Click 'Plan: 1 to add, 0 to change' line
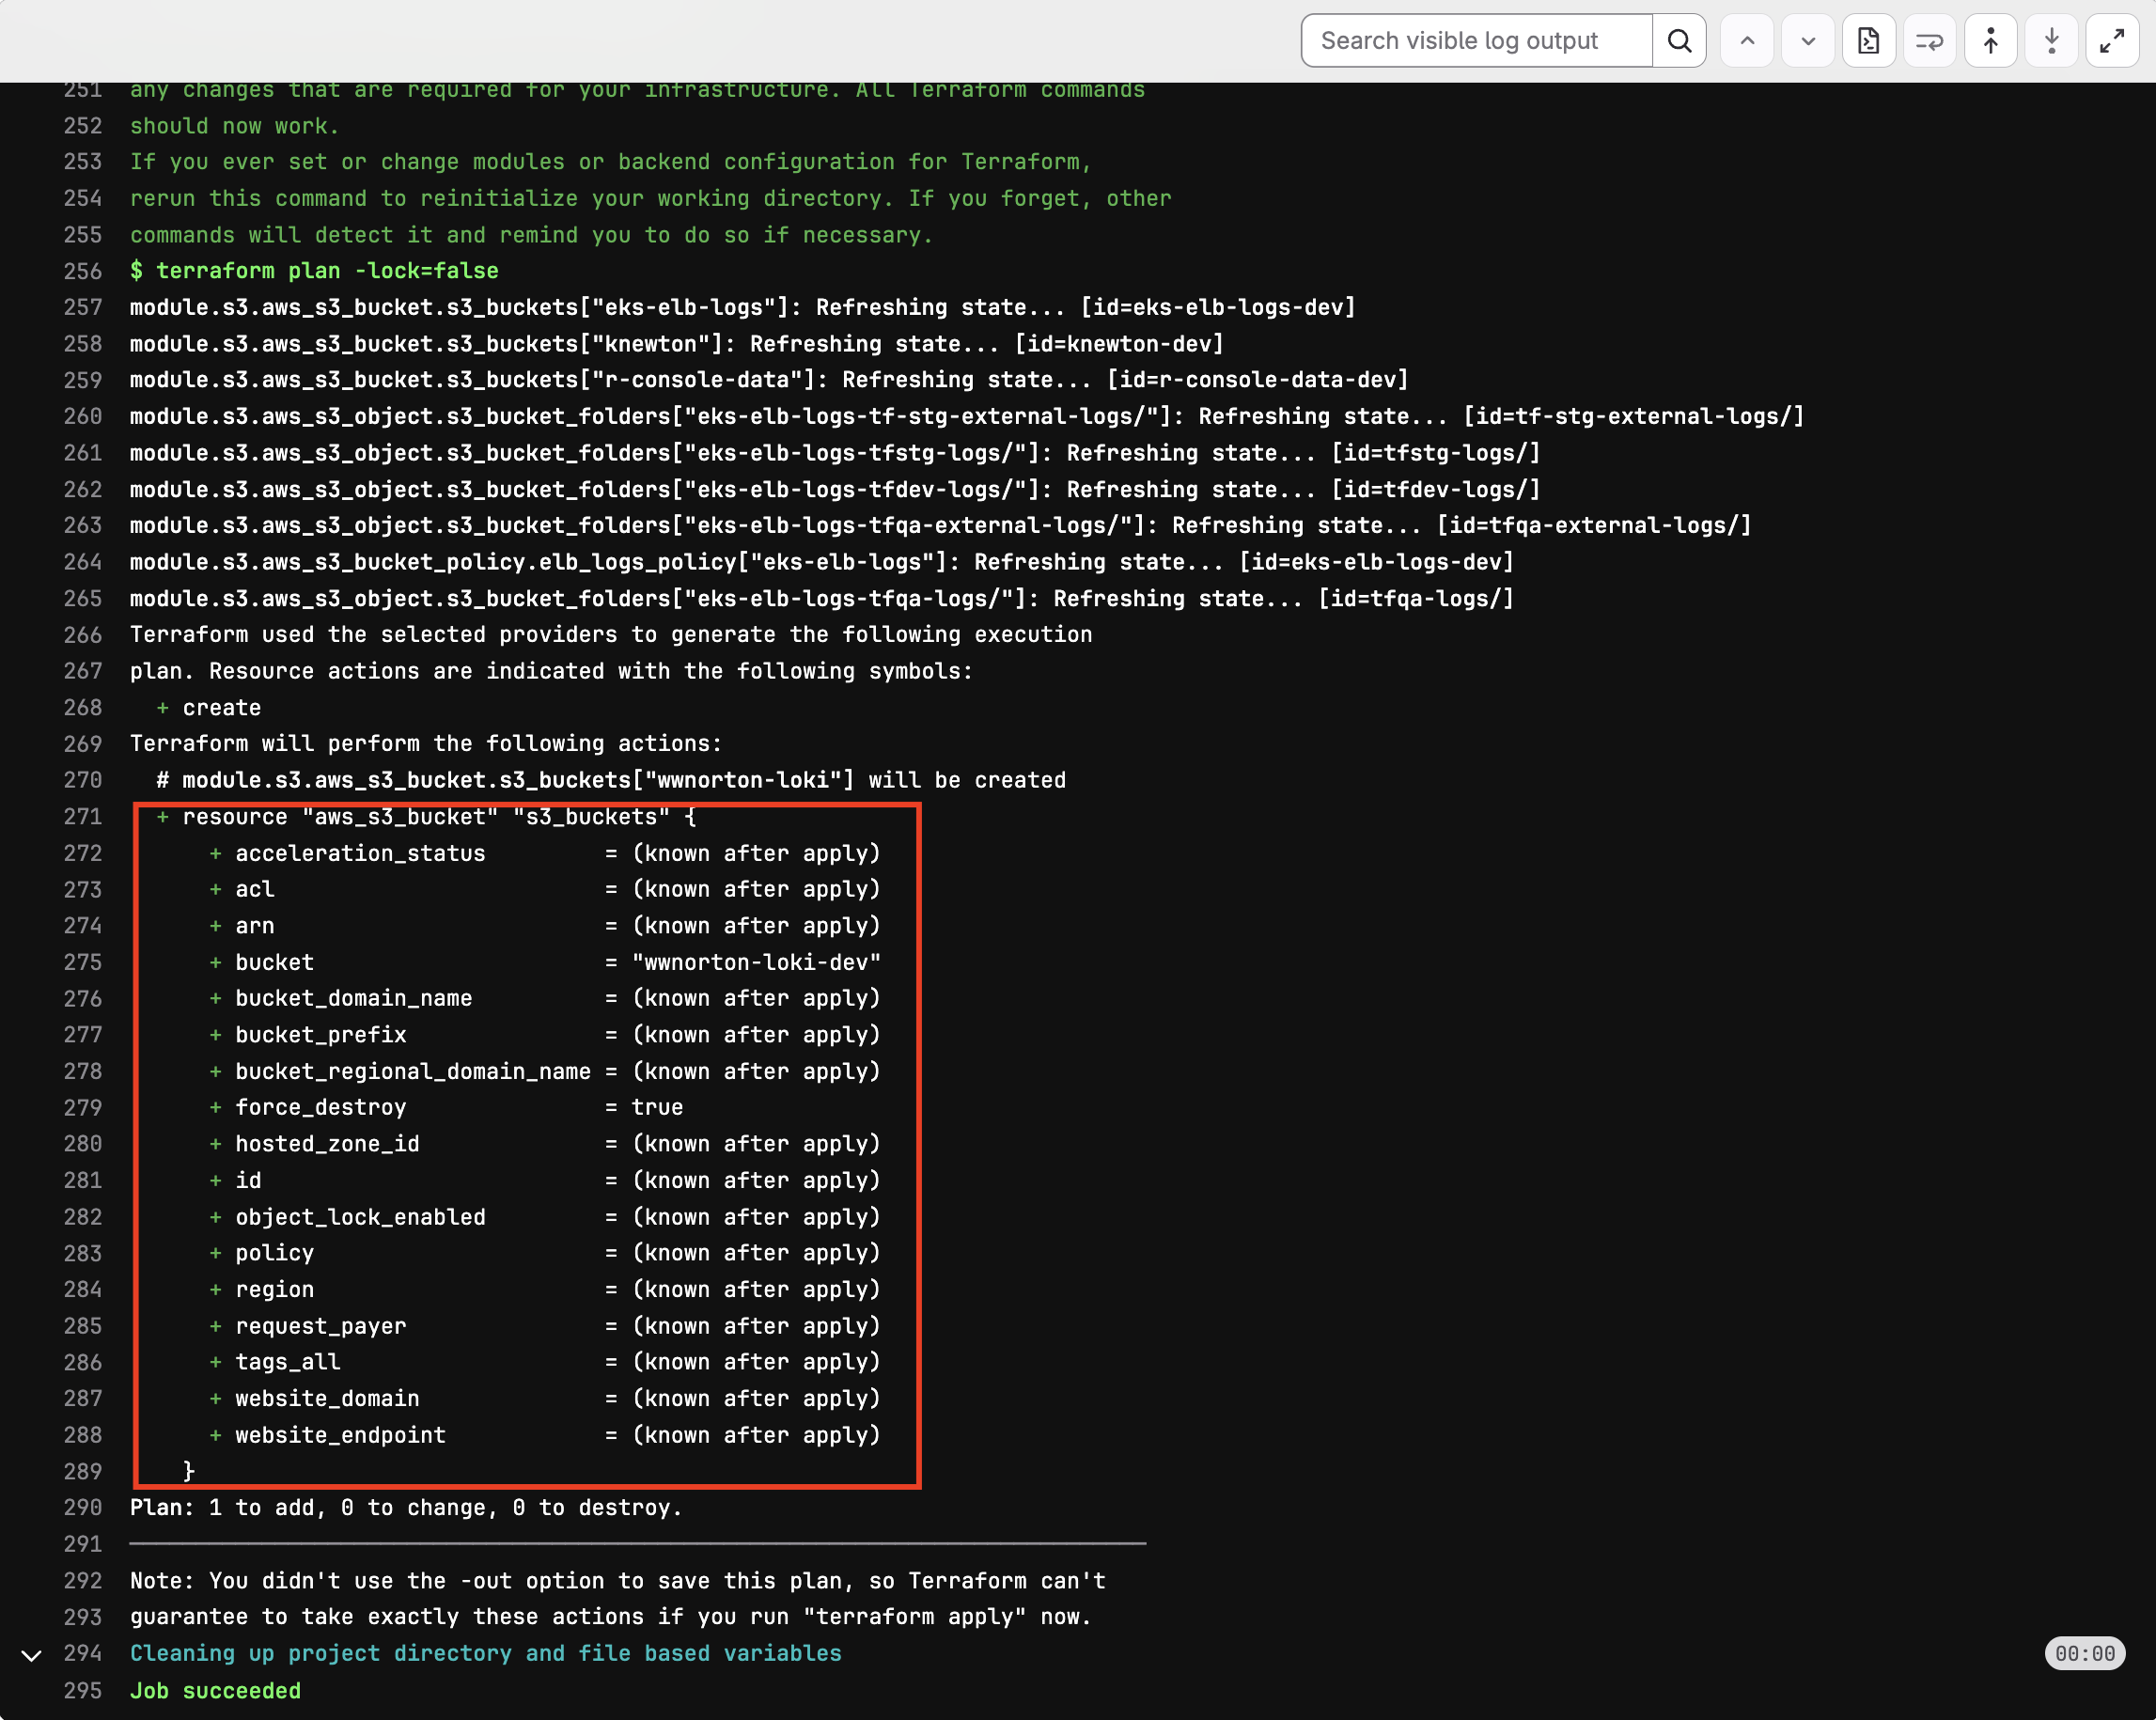This screenshot has width=2156, height=1720. [406, 1507]
